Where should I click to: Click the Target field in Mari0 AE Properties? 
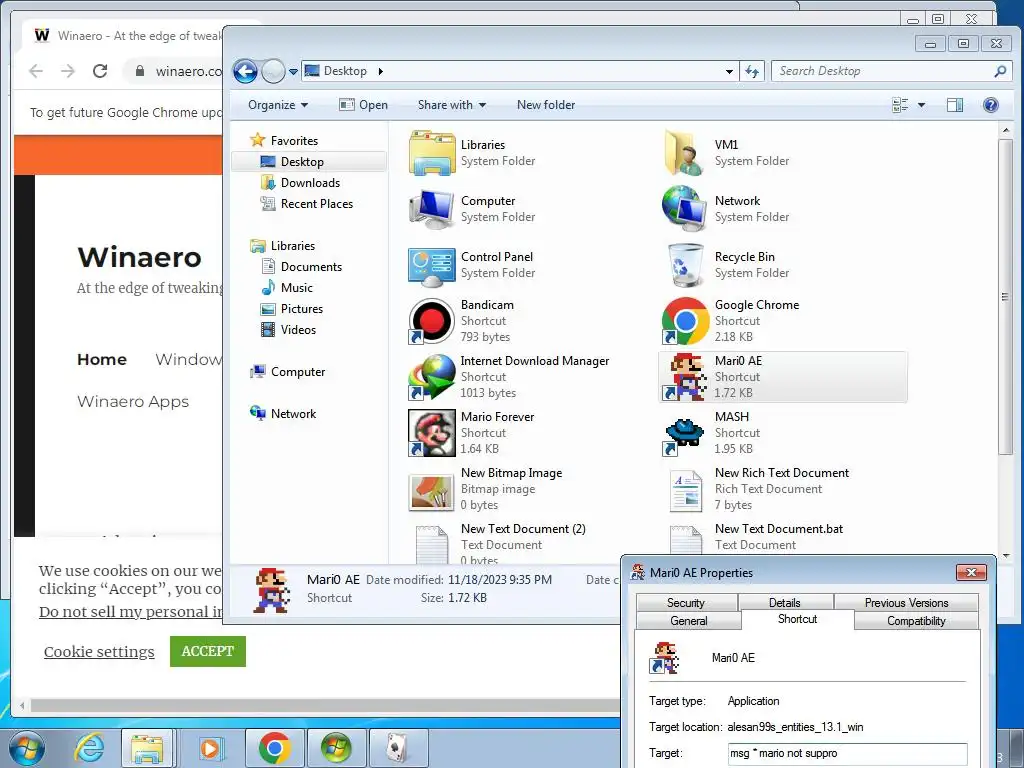pyautogui.click(x=848, y=753)
